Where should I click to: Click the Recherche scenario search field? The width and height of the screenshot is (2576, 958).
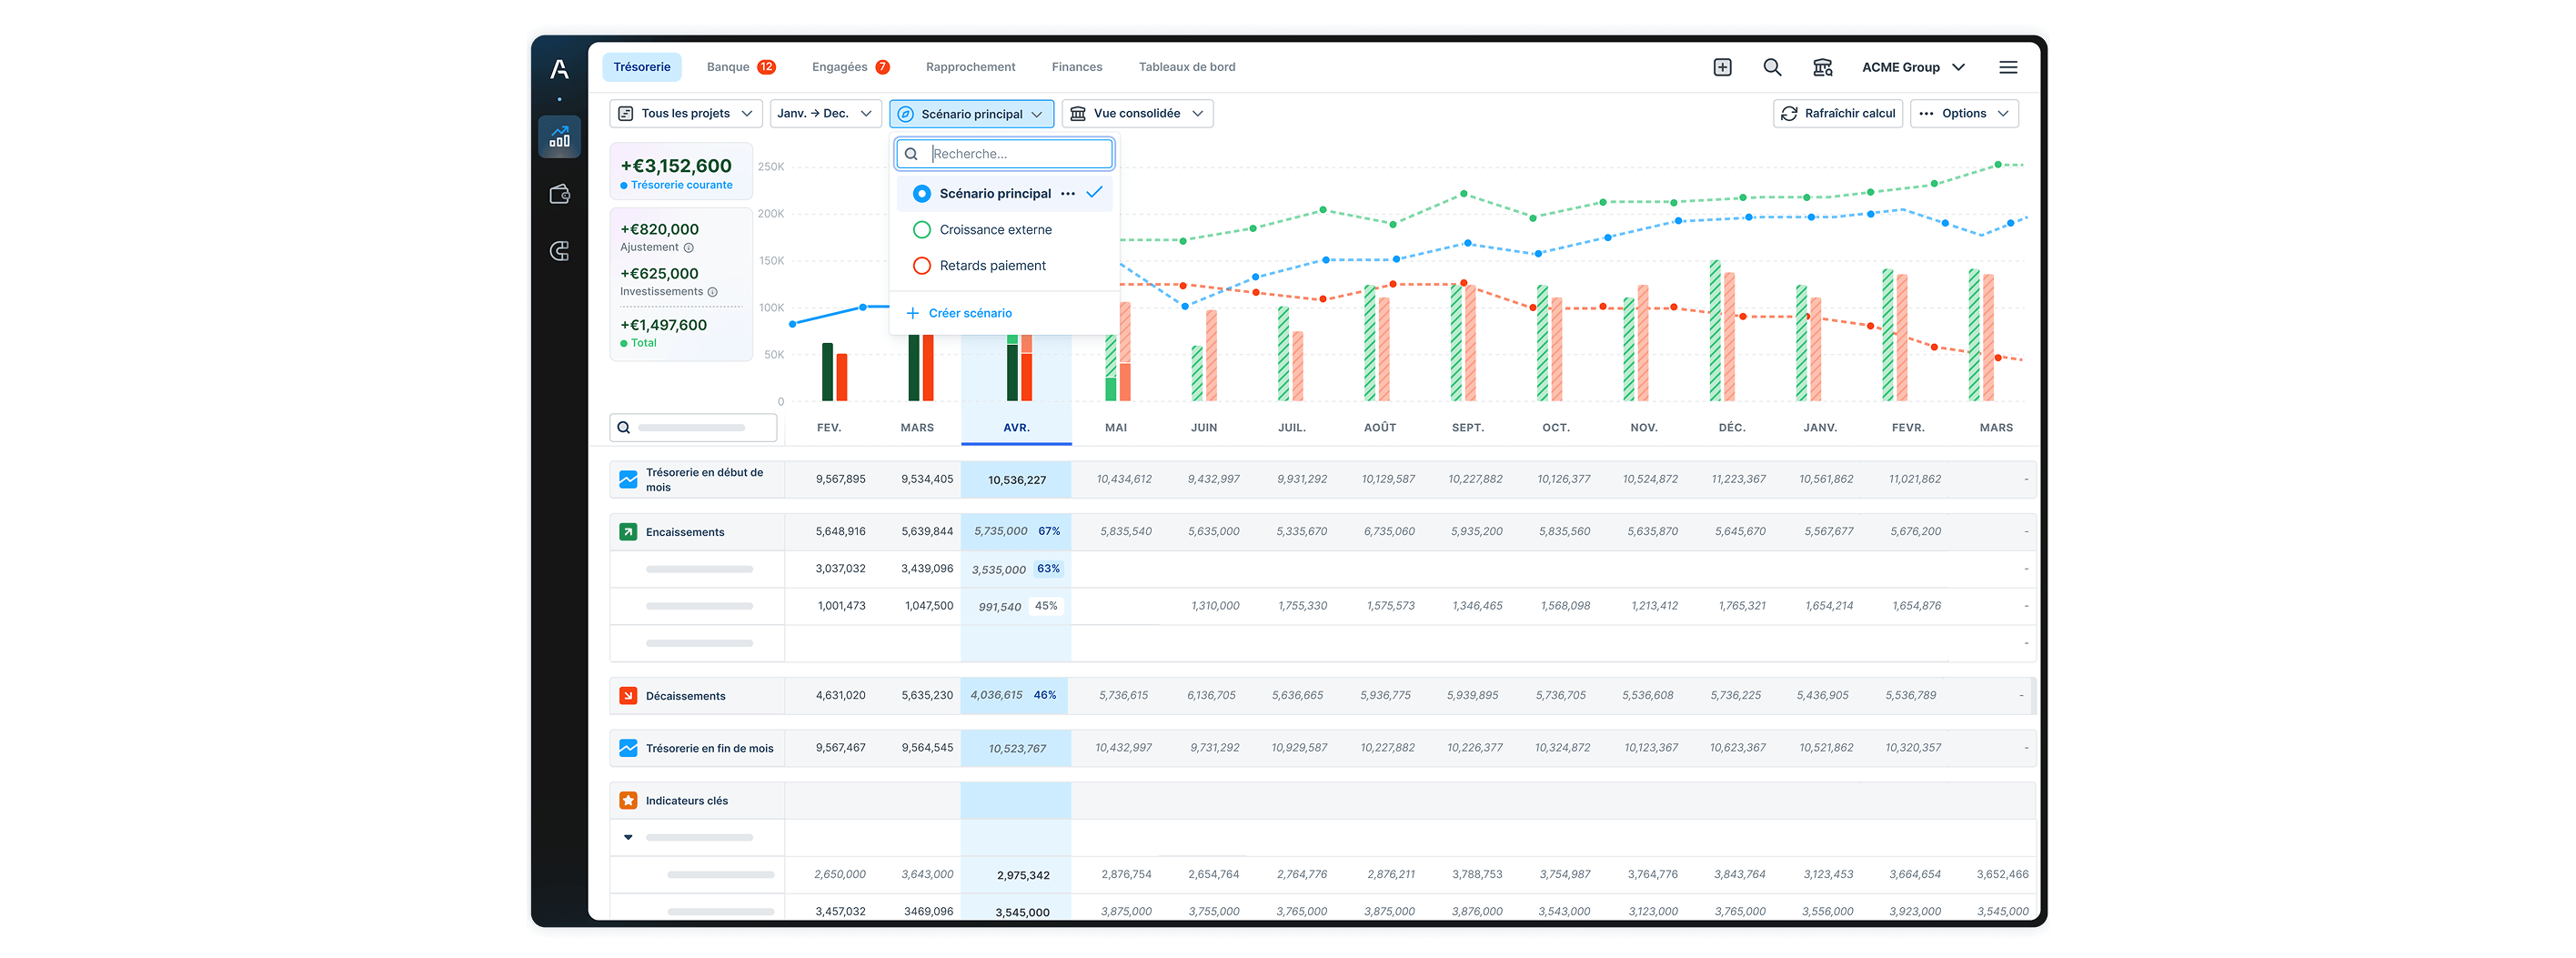[x=1005, y=154]
